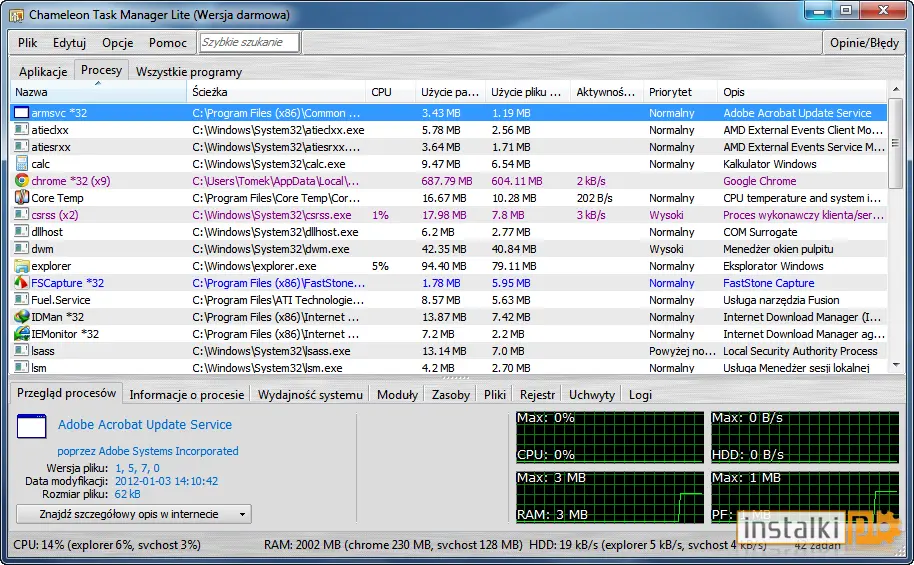914x565 pixels.
Task: Click the lsass process icon
Action: tap(22, 350)
